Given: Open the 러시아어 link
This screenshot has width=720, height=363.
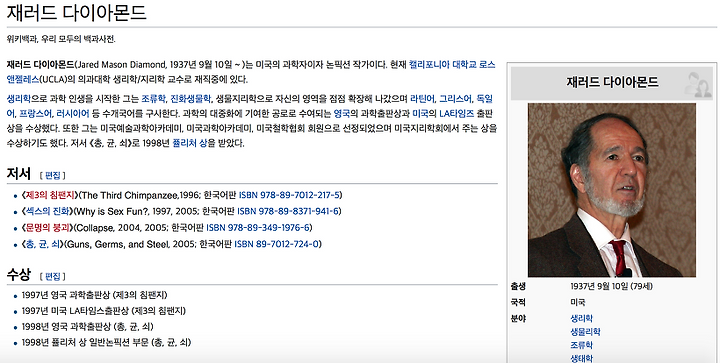Looking at the screenshot, I should tap(73, 113).
